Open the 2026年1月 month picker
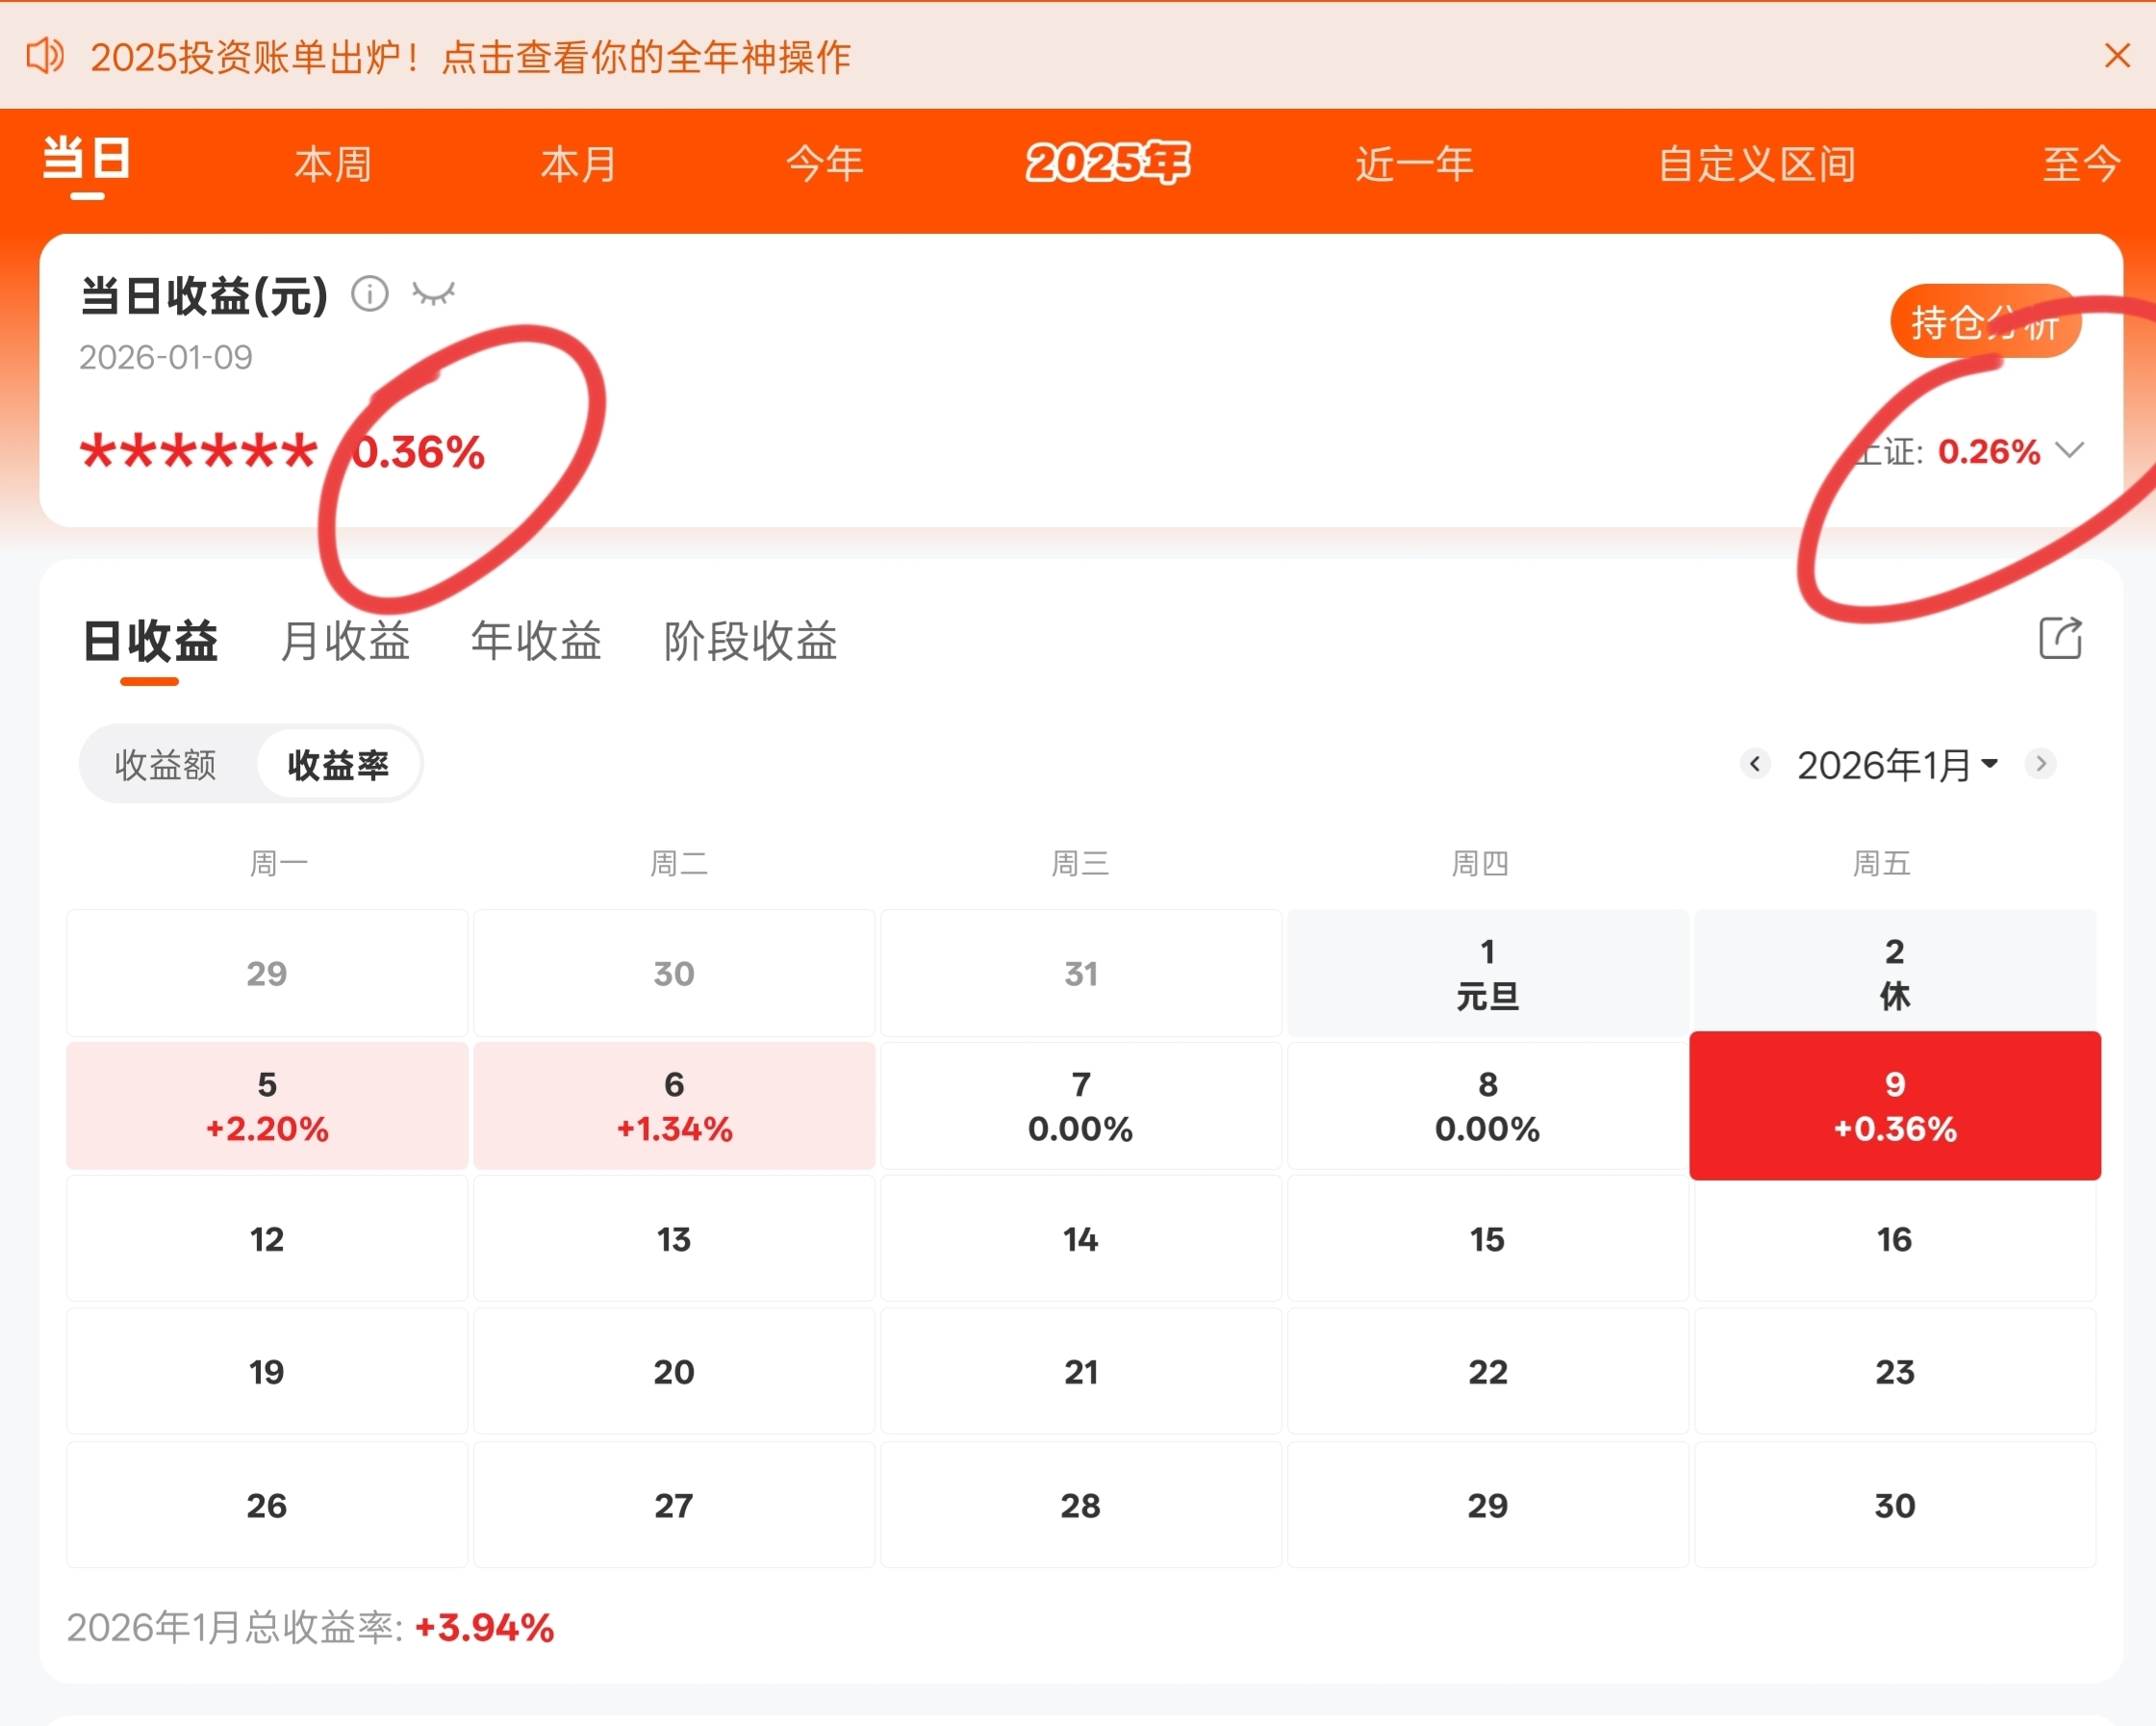 (1896, 765)
